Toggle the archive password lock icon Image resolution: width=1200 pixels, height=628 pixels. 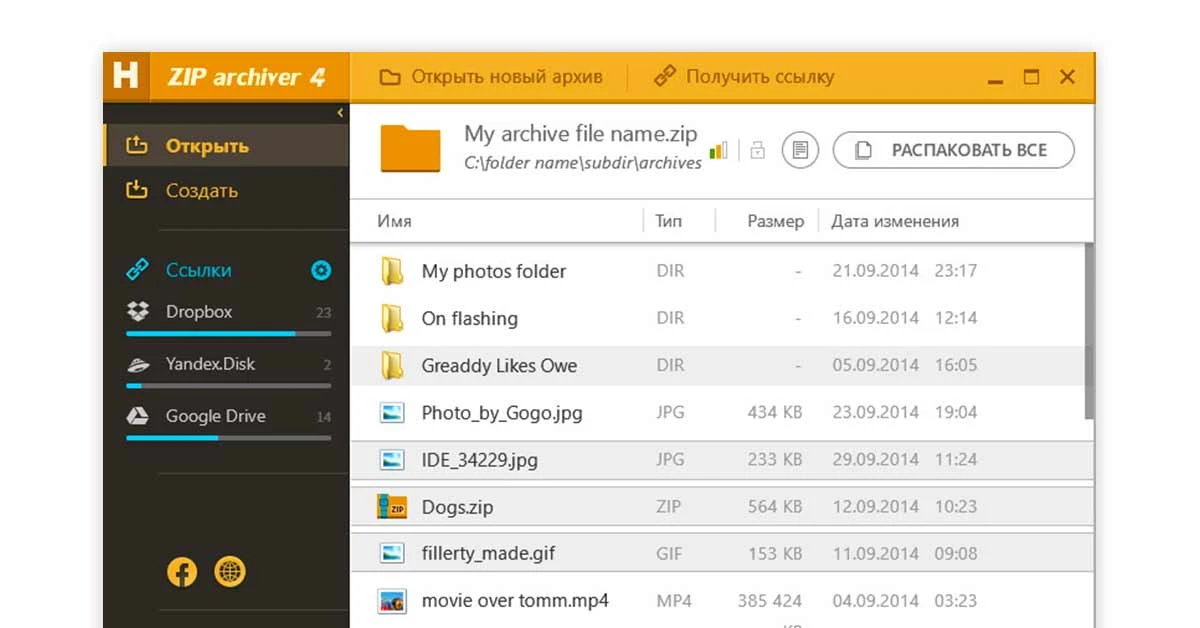[x=757, y=148]
